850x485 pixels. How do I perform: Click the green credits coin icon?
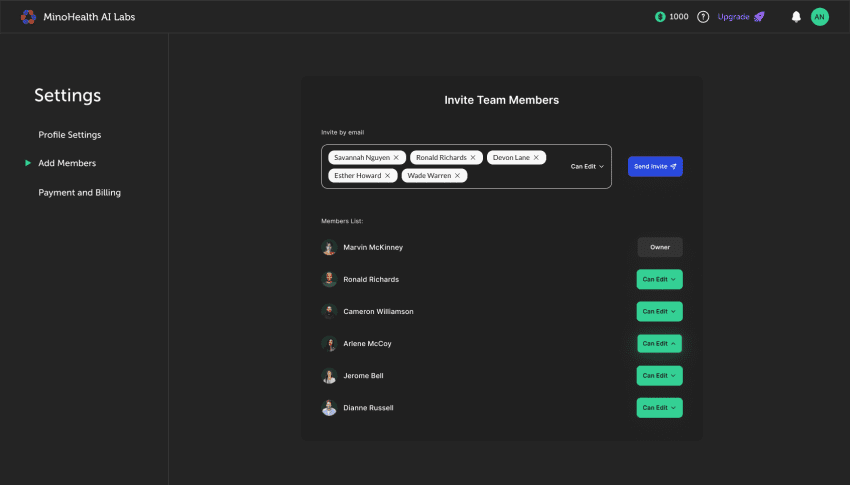click(x=660, y=17)
